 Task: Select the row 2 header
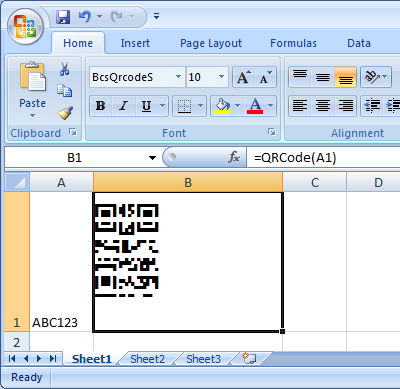(x=17, y=342)
